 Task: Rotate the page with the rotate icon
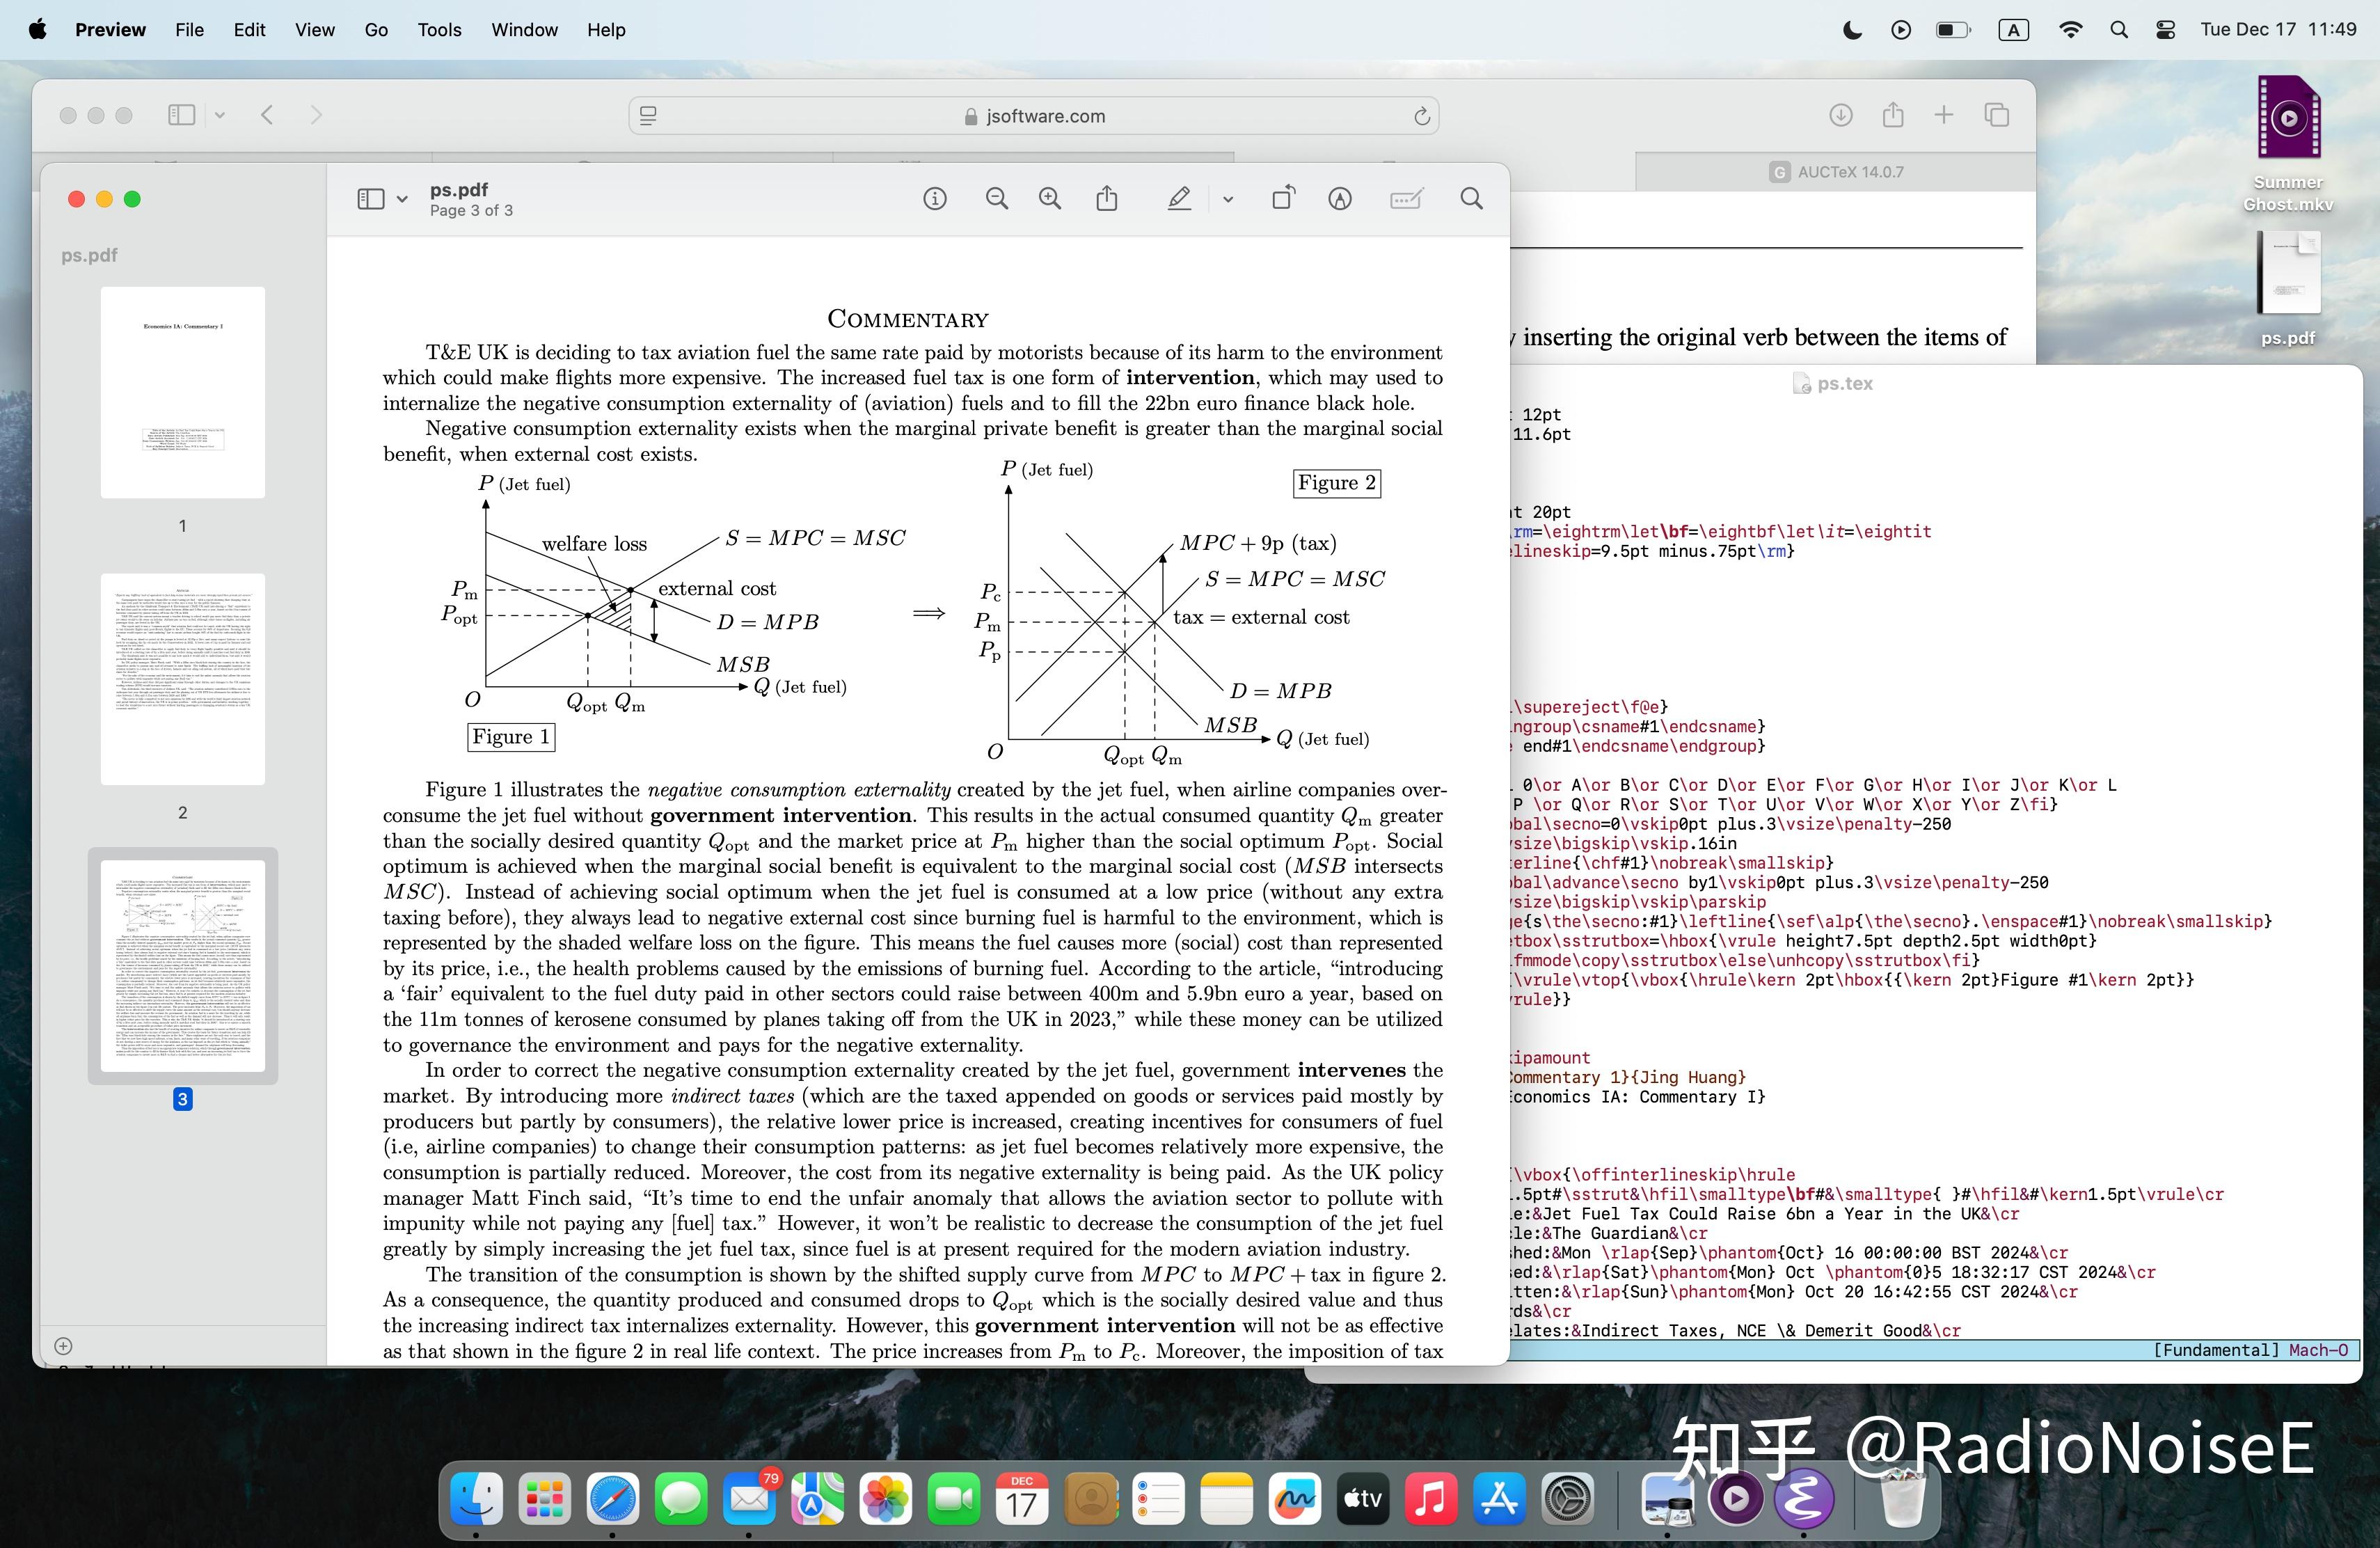pyautogui.click(x=1282, y=199)
